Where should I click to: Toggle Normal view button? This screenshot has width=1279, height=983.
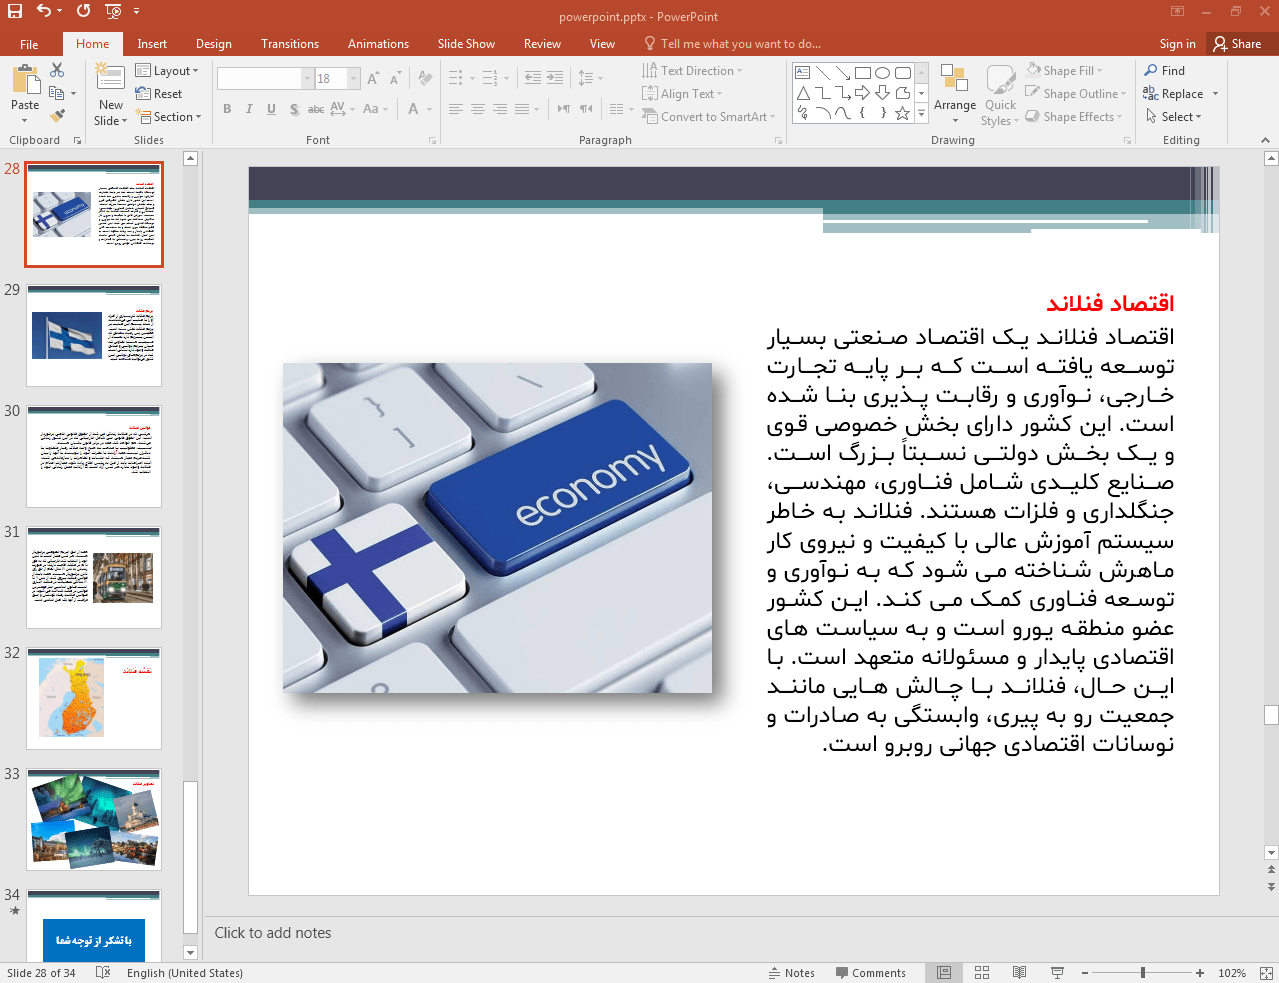click(943, 973)
